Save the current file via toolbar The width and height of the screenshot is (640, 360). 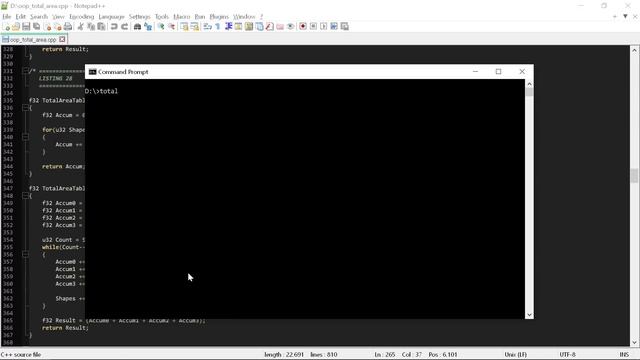click(26, 27)
